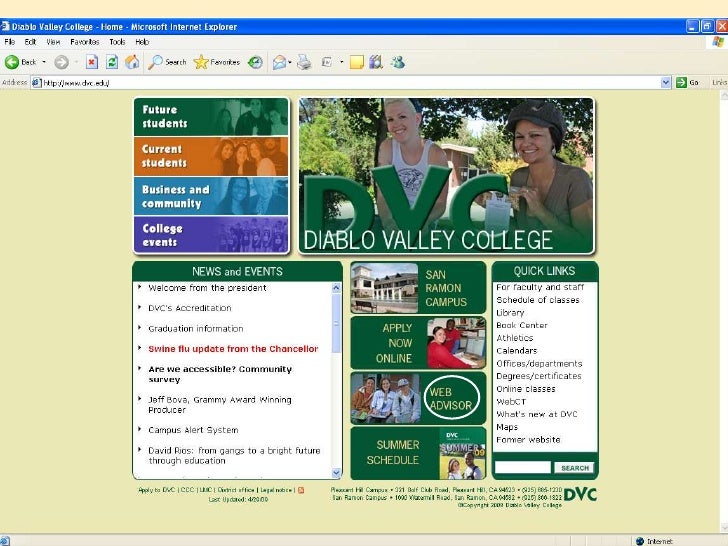This screenshot has width=728, height=546.
Task: Click the address bar URL field
Action: point(351,83)
